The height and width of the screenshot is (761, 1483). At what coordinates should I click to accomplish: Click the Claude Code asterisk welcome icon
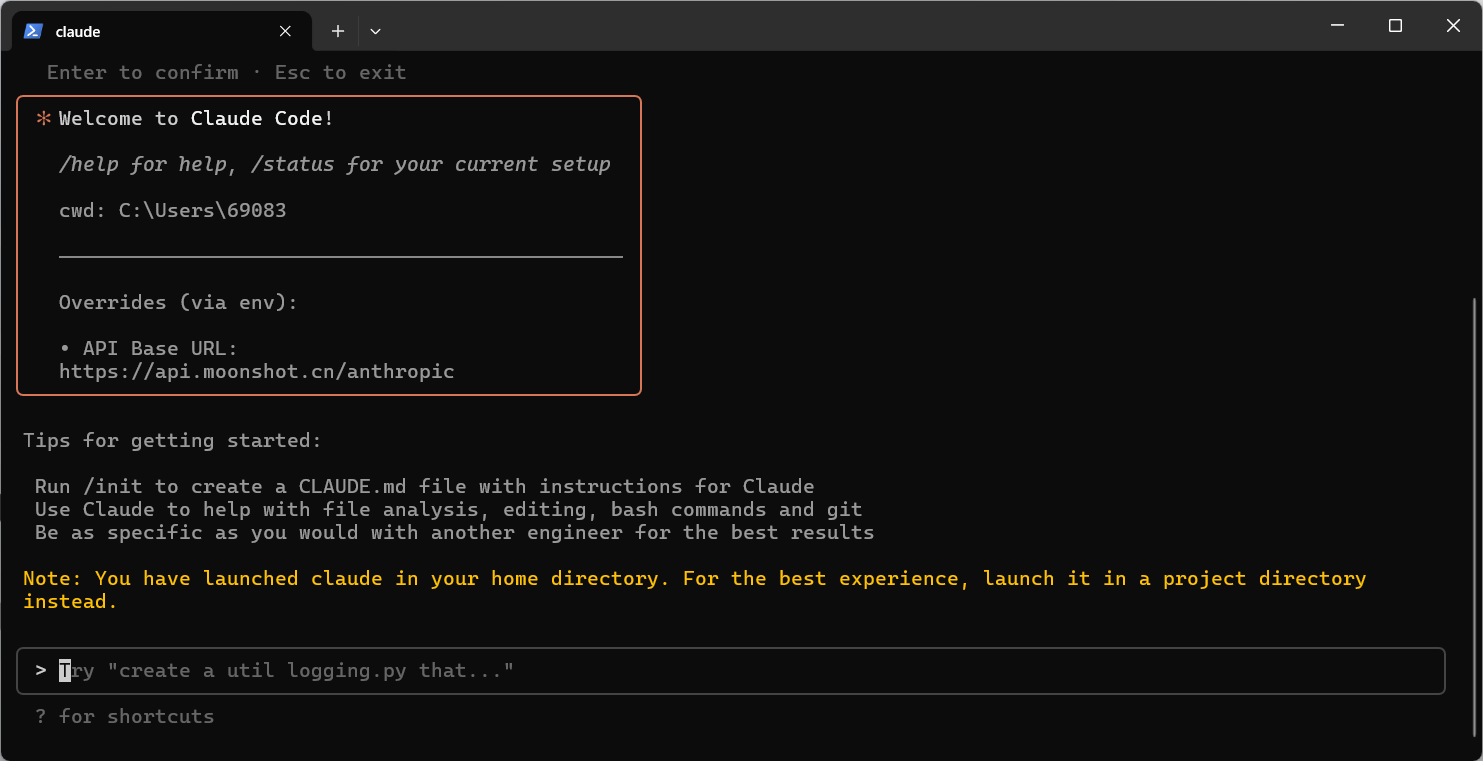click(x=42, y=117)
